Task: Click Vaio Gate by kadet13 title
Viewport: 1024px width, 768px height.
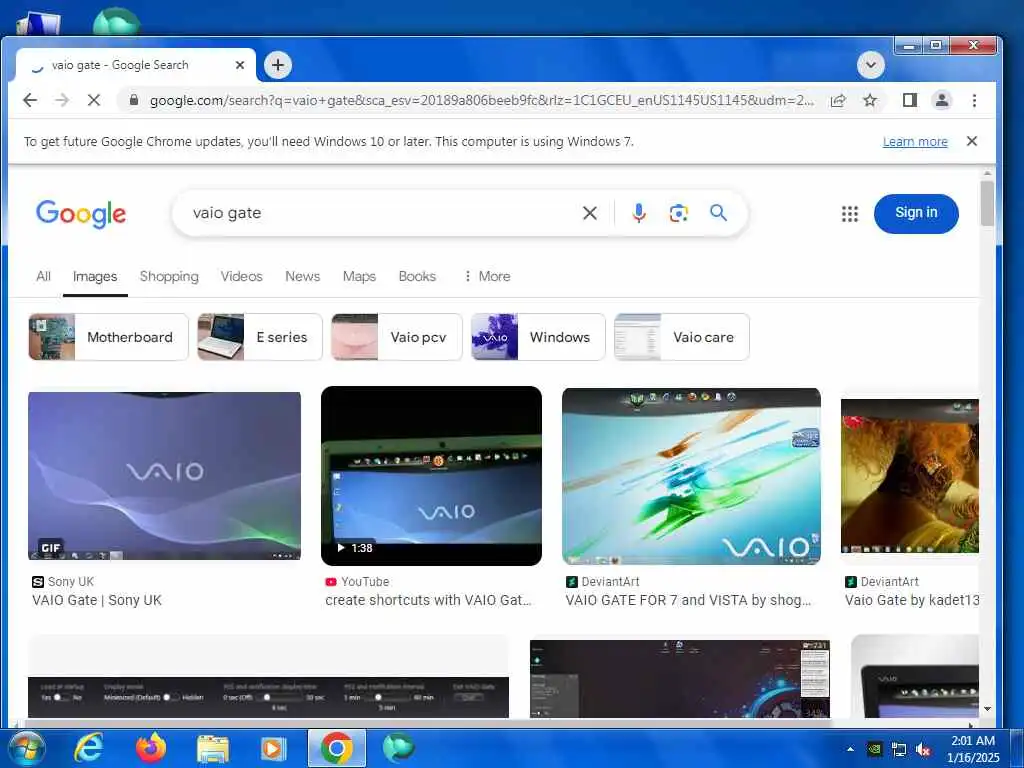Action: pos(912,600)
